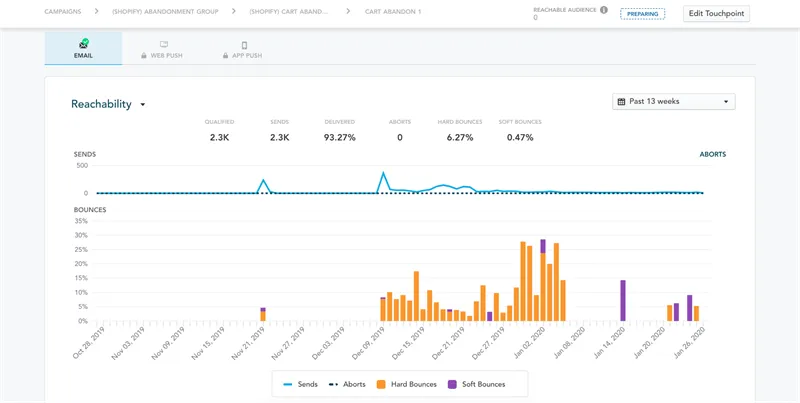800x403 pixels.
Task: Click the App Push phone icon
Action: pyautogui.click(x=244, y=45)
